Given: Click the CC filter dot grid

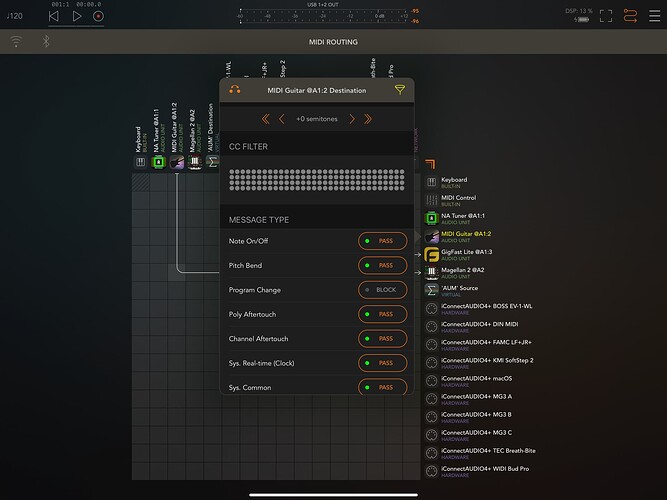Looking at the screenshot, I should pyautogui.click(x=317, y=180).
